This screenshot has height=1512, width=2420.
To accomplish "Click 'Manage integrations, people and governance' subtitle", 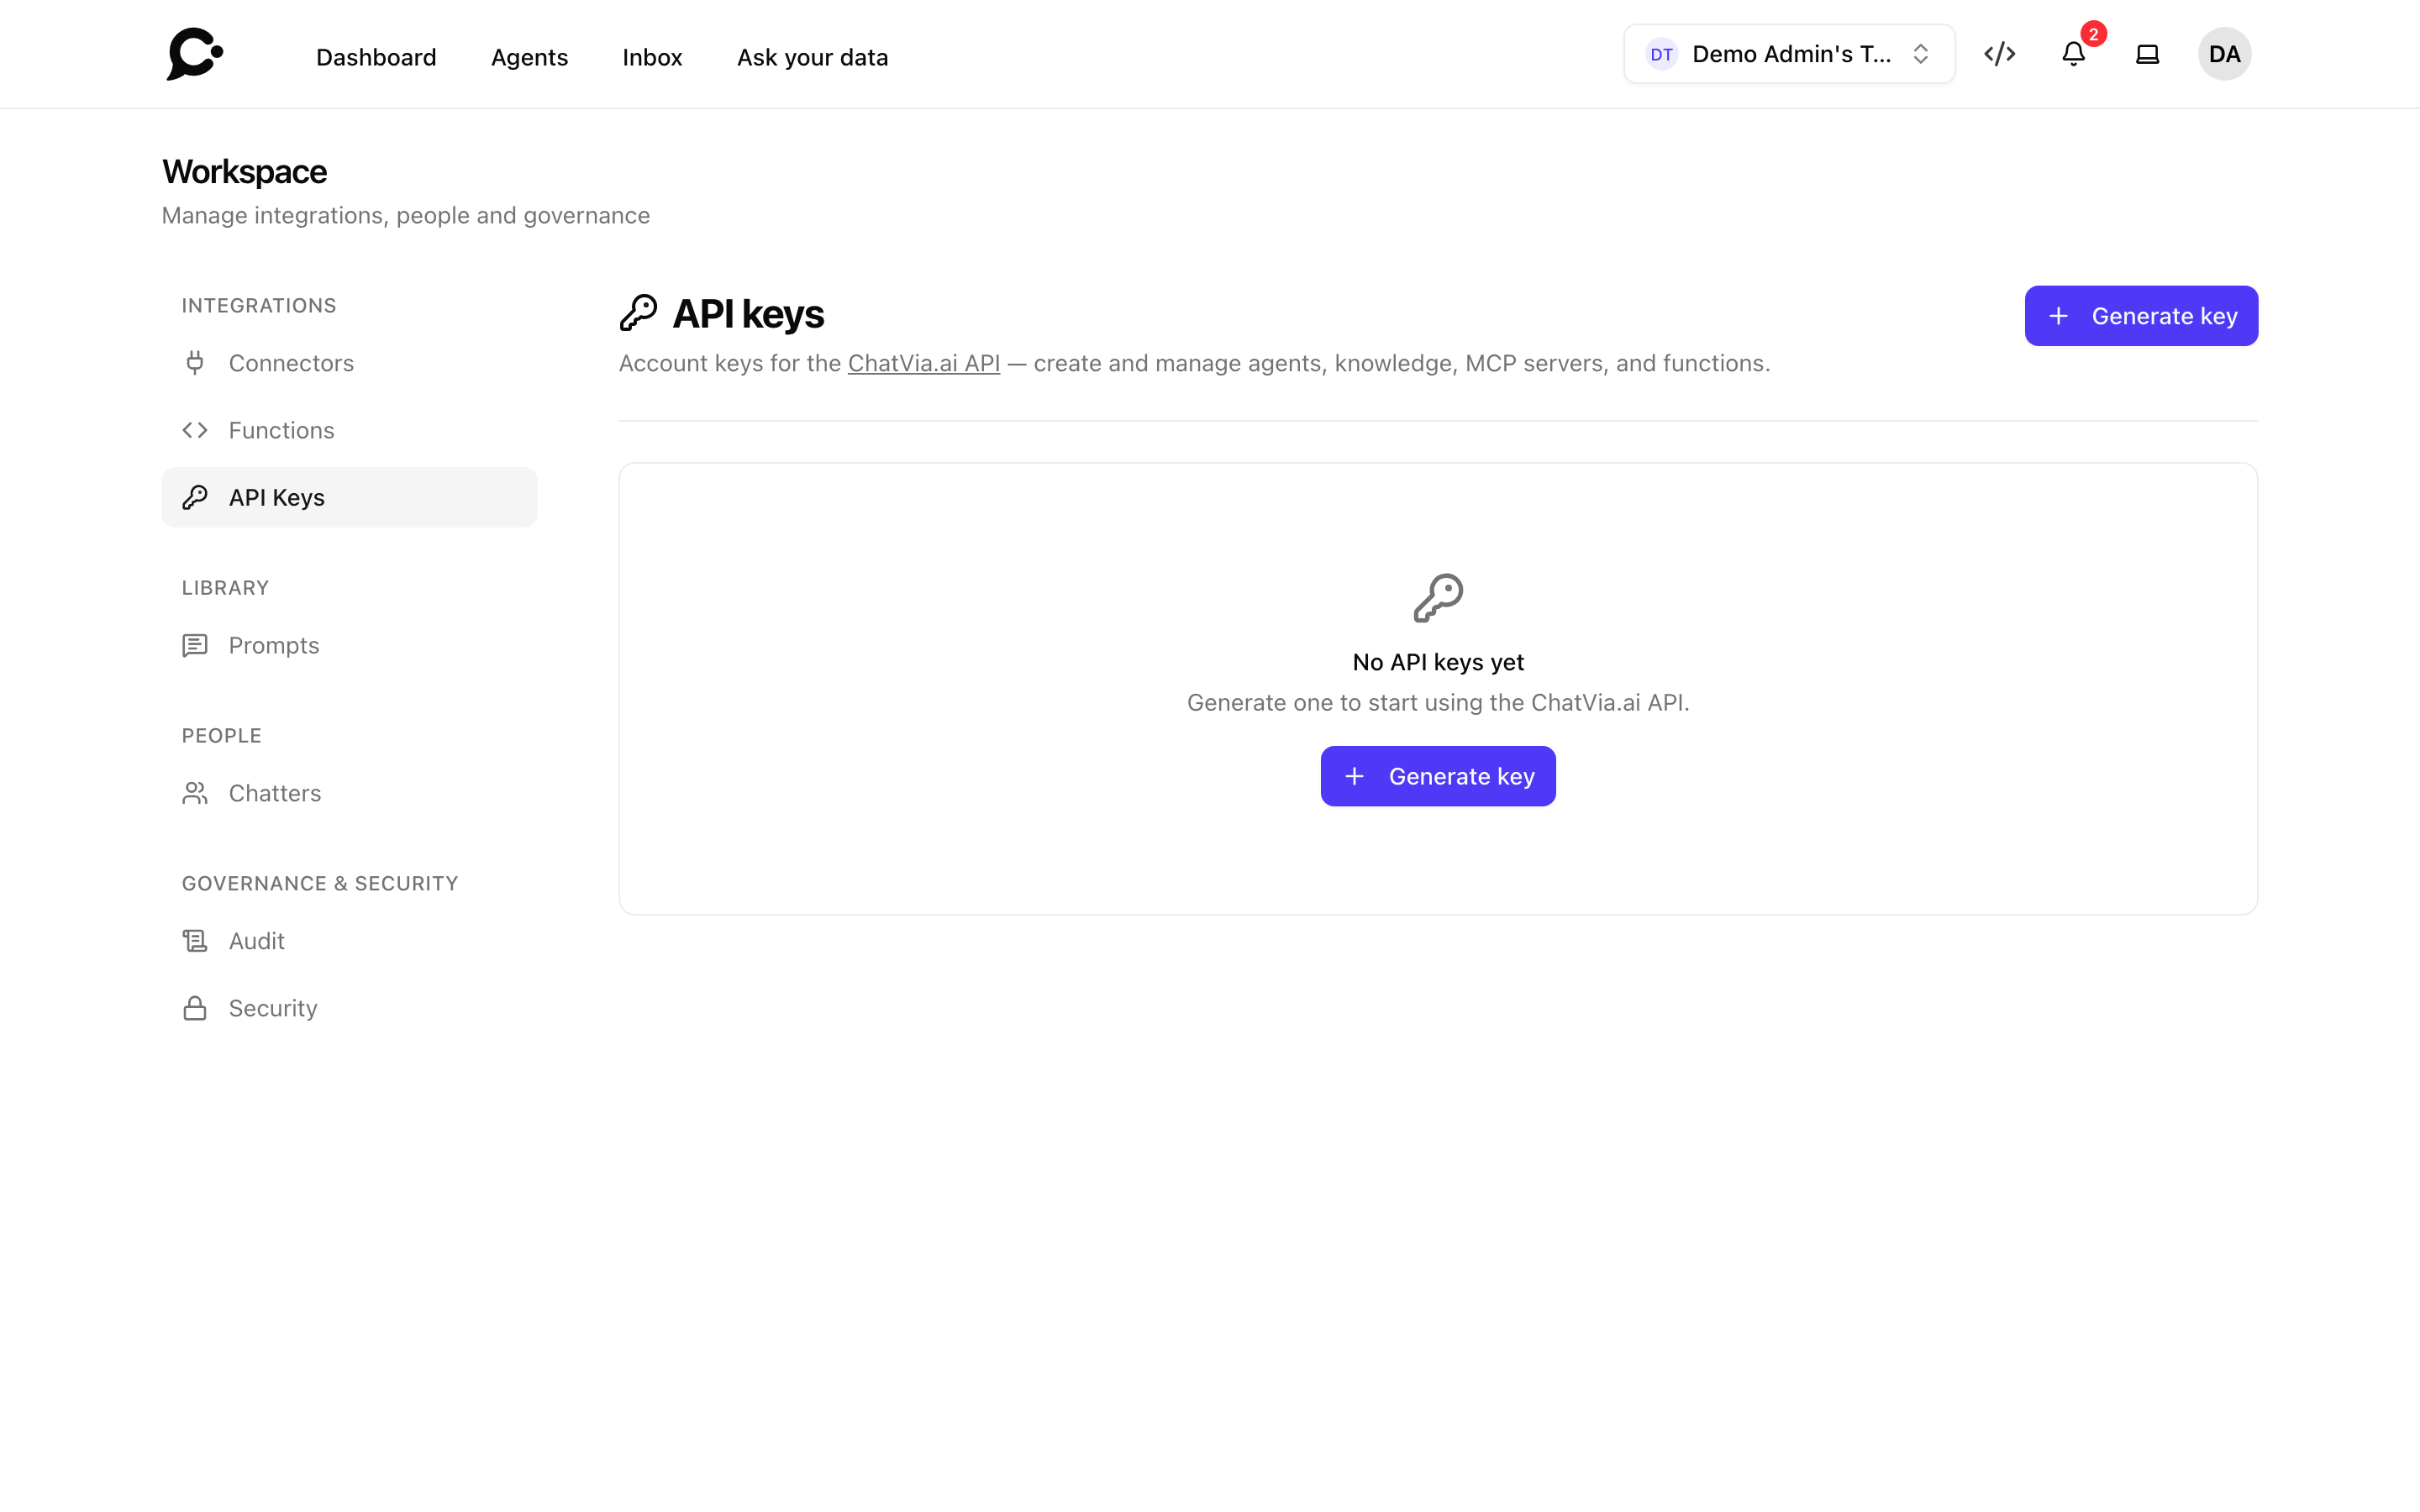I will coord(406,215).
